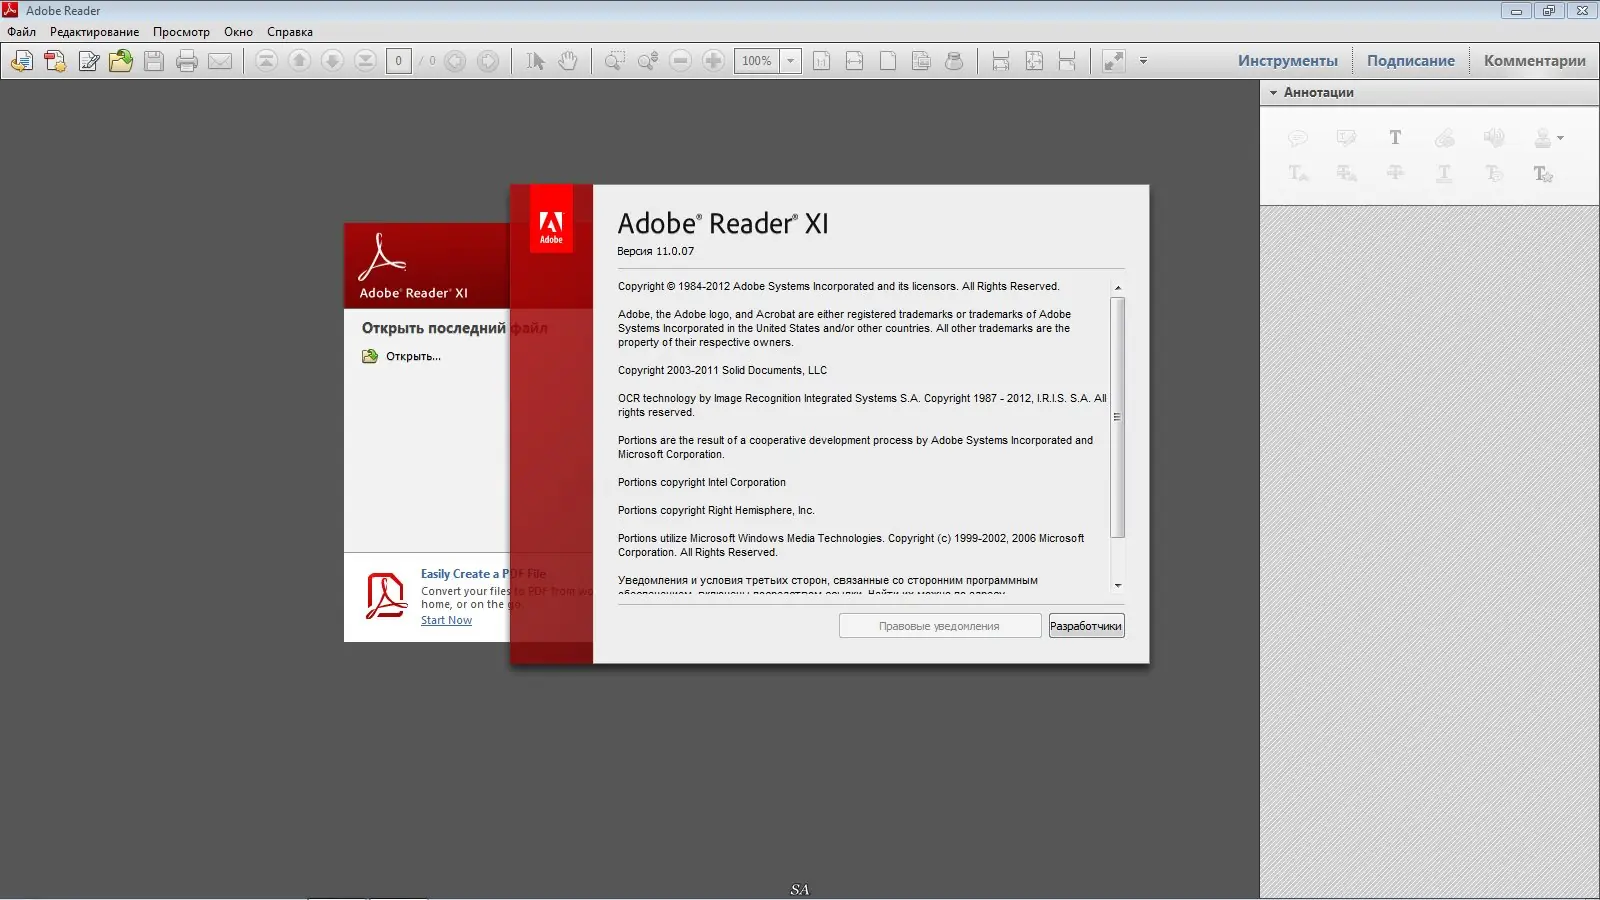Click the sticky note annotation icon
The height and width of the screenshot is (900, 1600).
point(1298,138)
